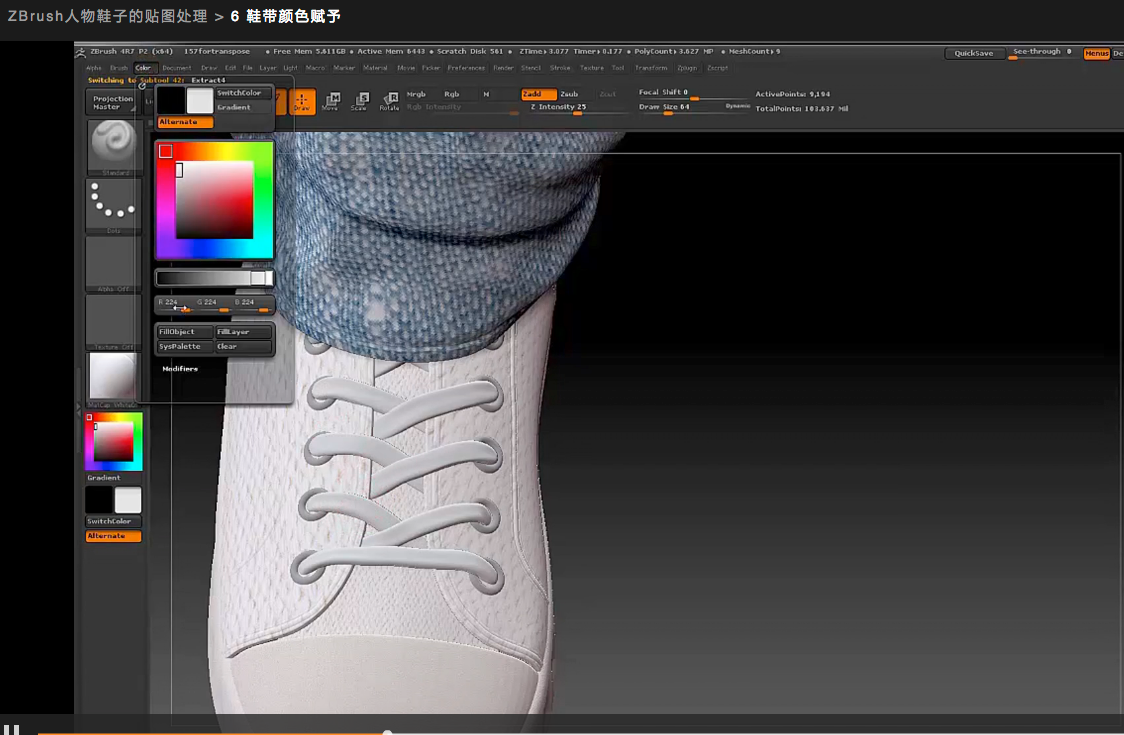Open the Texture menu

[x=591, y=68]
